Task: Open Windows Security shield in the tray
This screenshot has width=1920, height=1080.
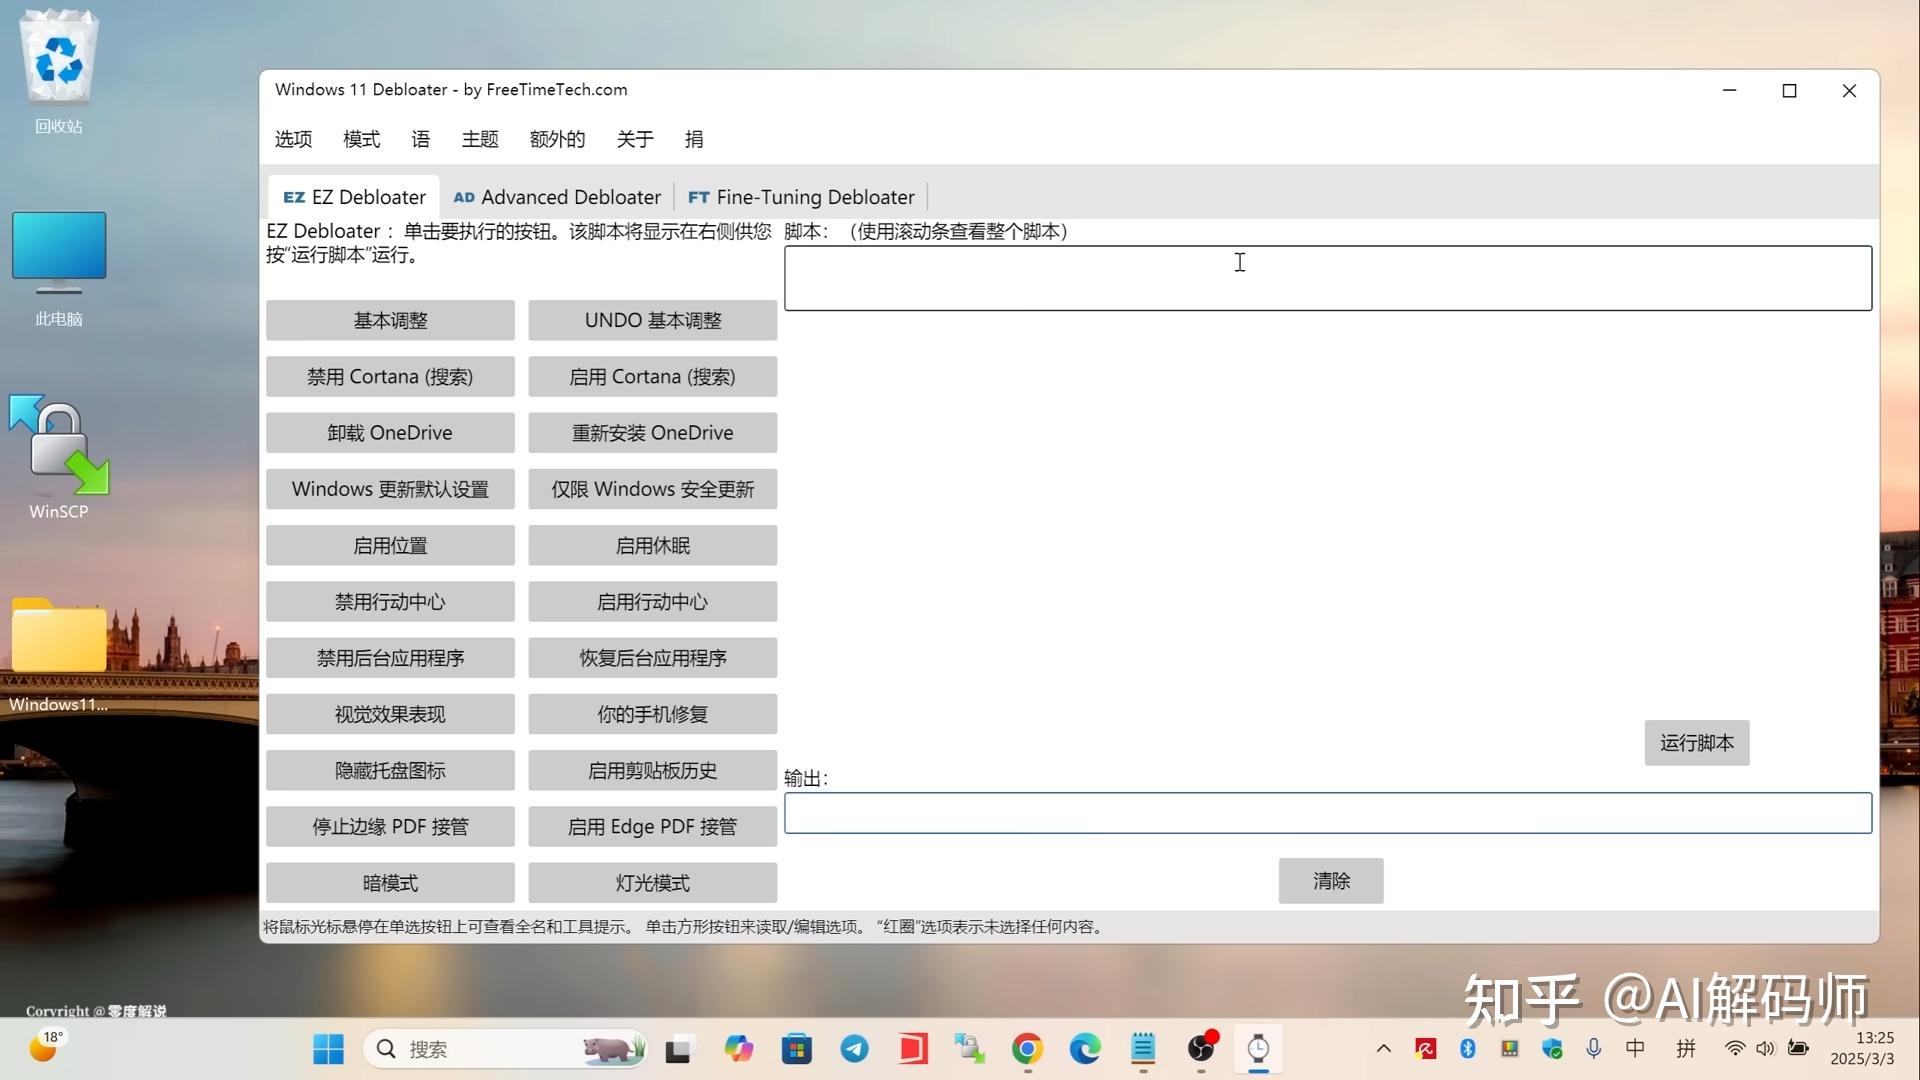Action: tap(1551, 1049)
